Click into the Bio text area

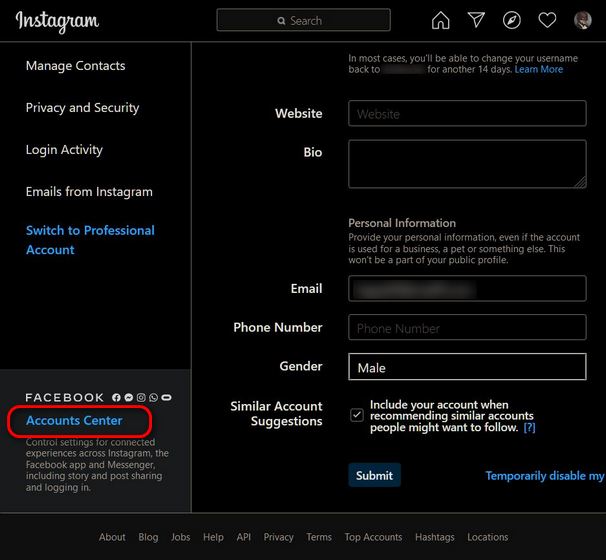coord(467,164)
